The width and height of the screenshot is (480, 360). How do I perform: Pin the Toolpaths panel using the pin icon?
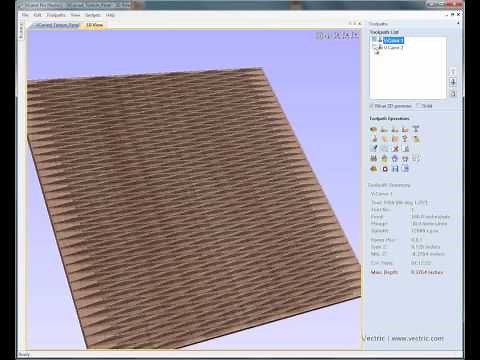coord(458,23)
